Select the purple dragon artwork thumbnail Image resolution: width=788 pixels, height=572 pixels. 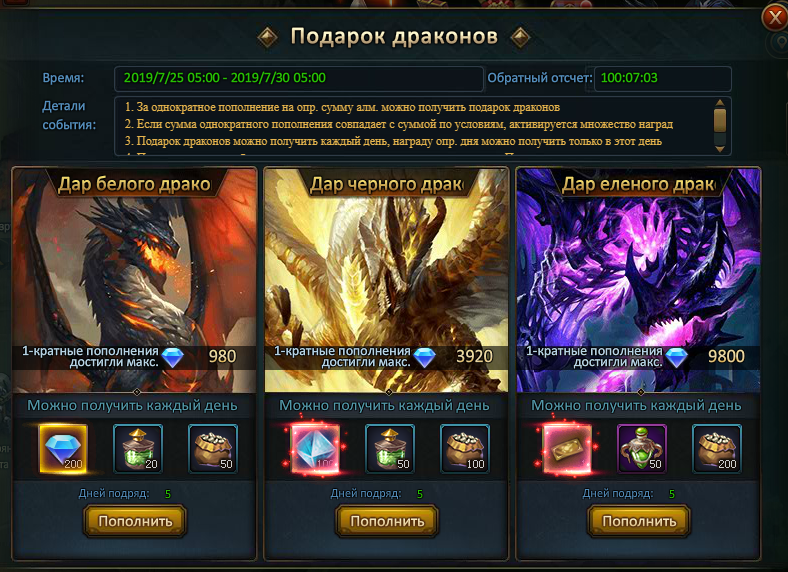tap(638, 280)
